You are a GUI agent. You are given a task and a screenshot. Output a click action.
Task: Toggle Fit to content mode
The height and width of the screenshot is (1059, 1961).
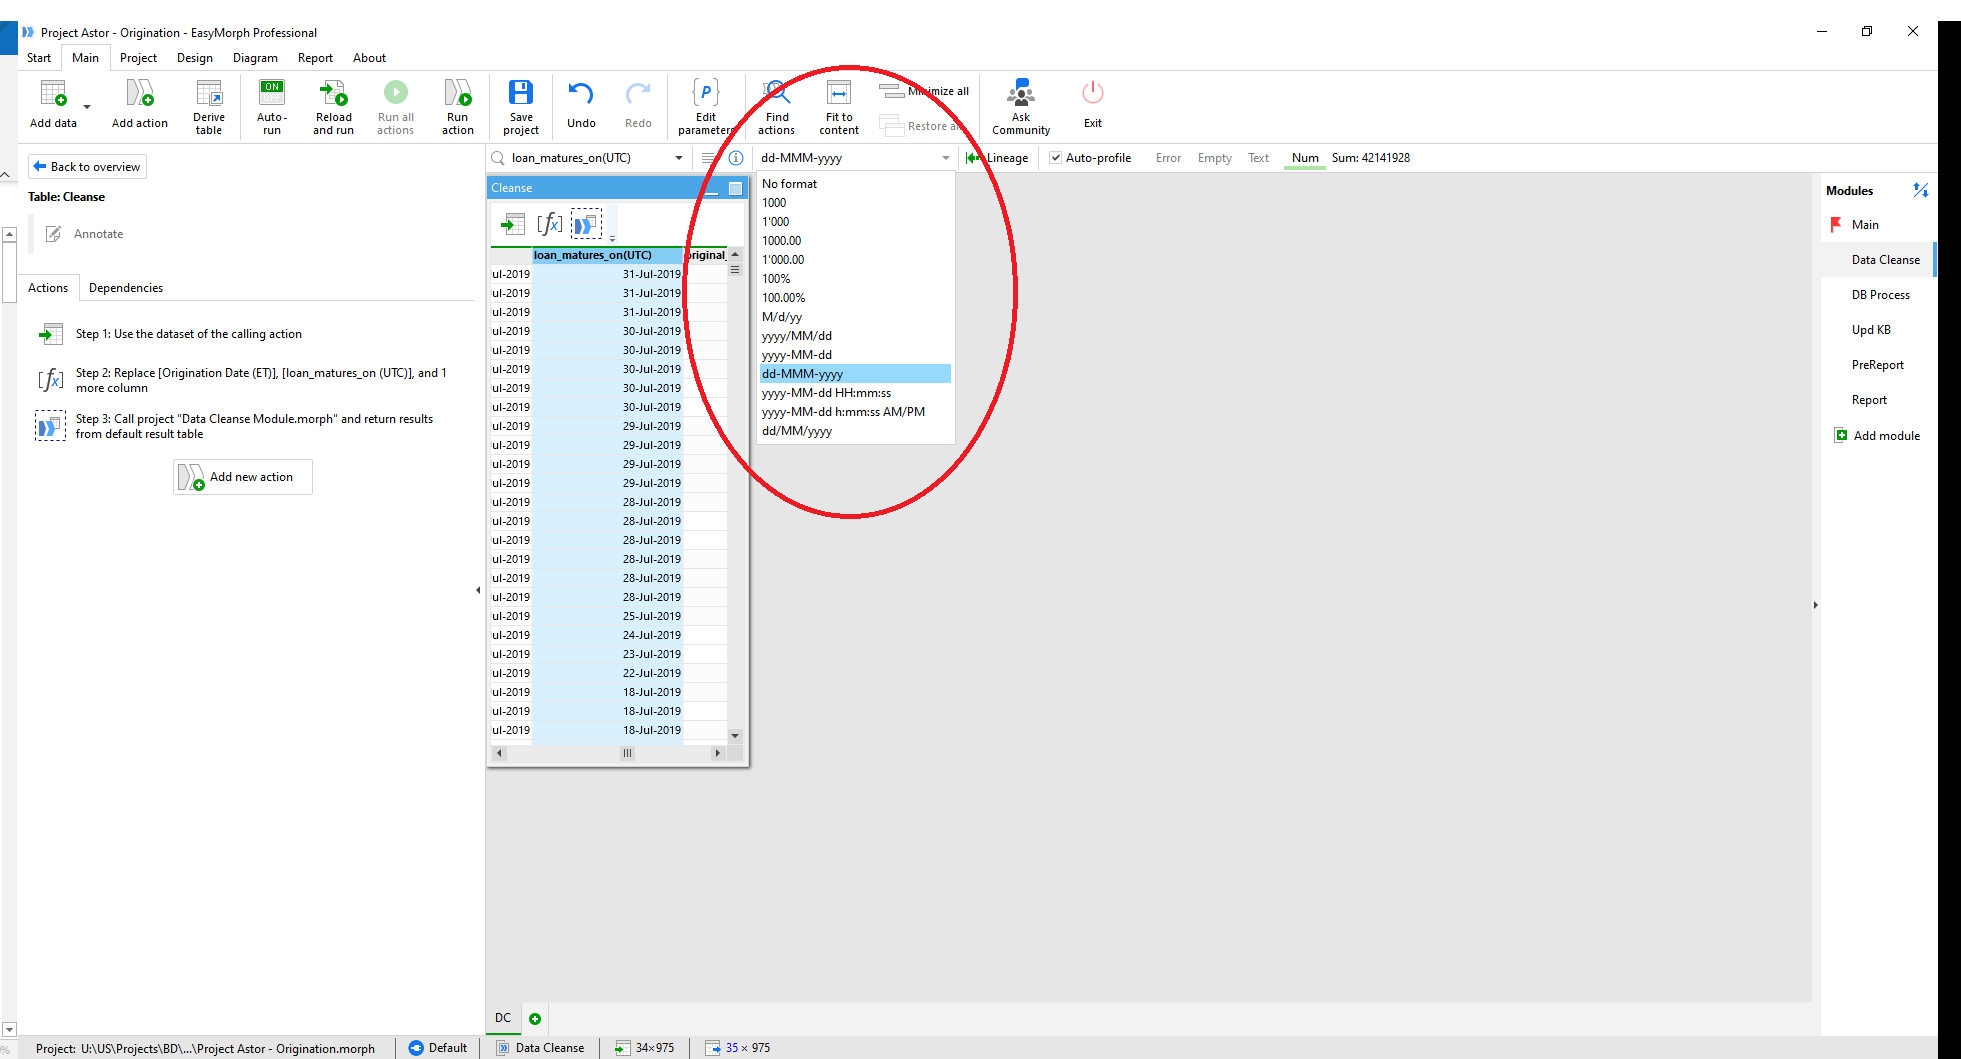(x=838, y=106)
